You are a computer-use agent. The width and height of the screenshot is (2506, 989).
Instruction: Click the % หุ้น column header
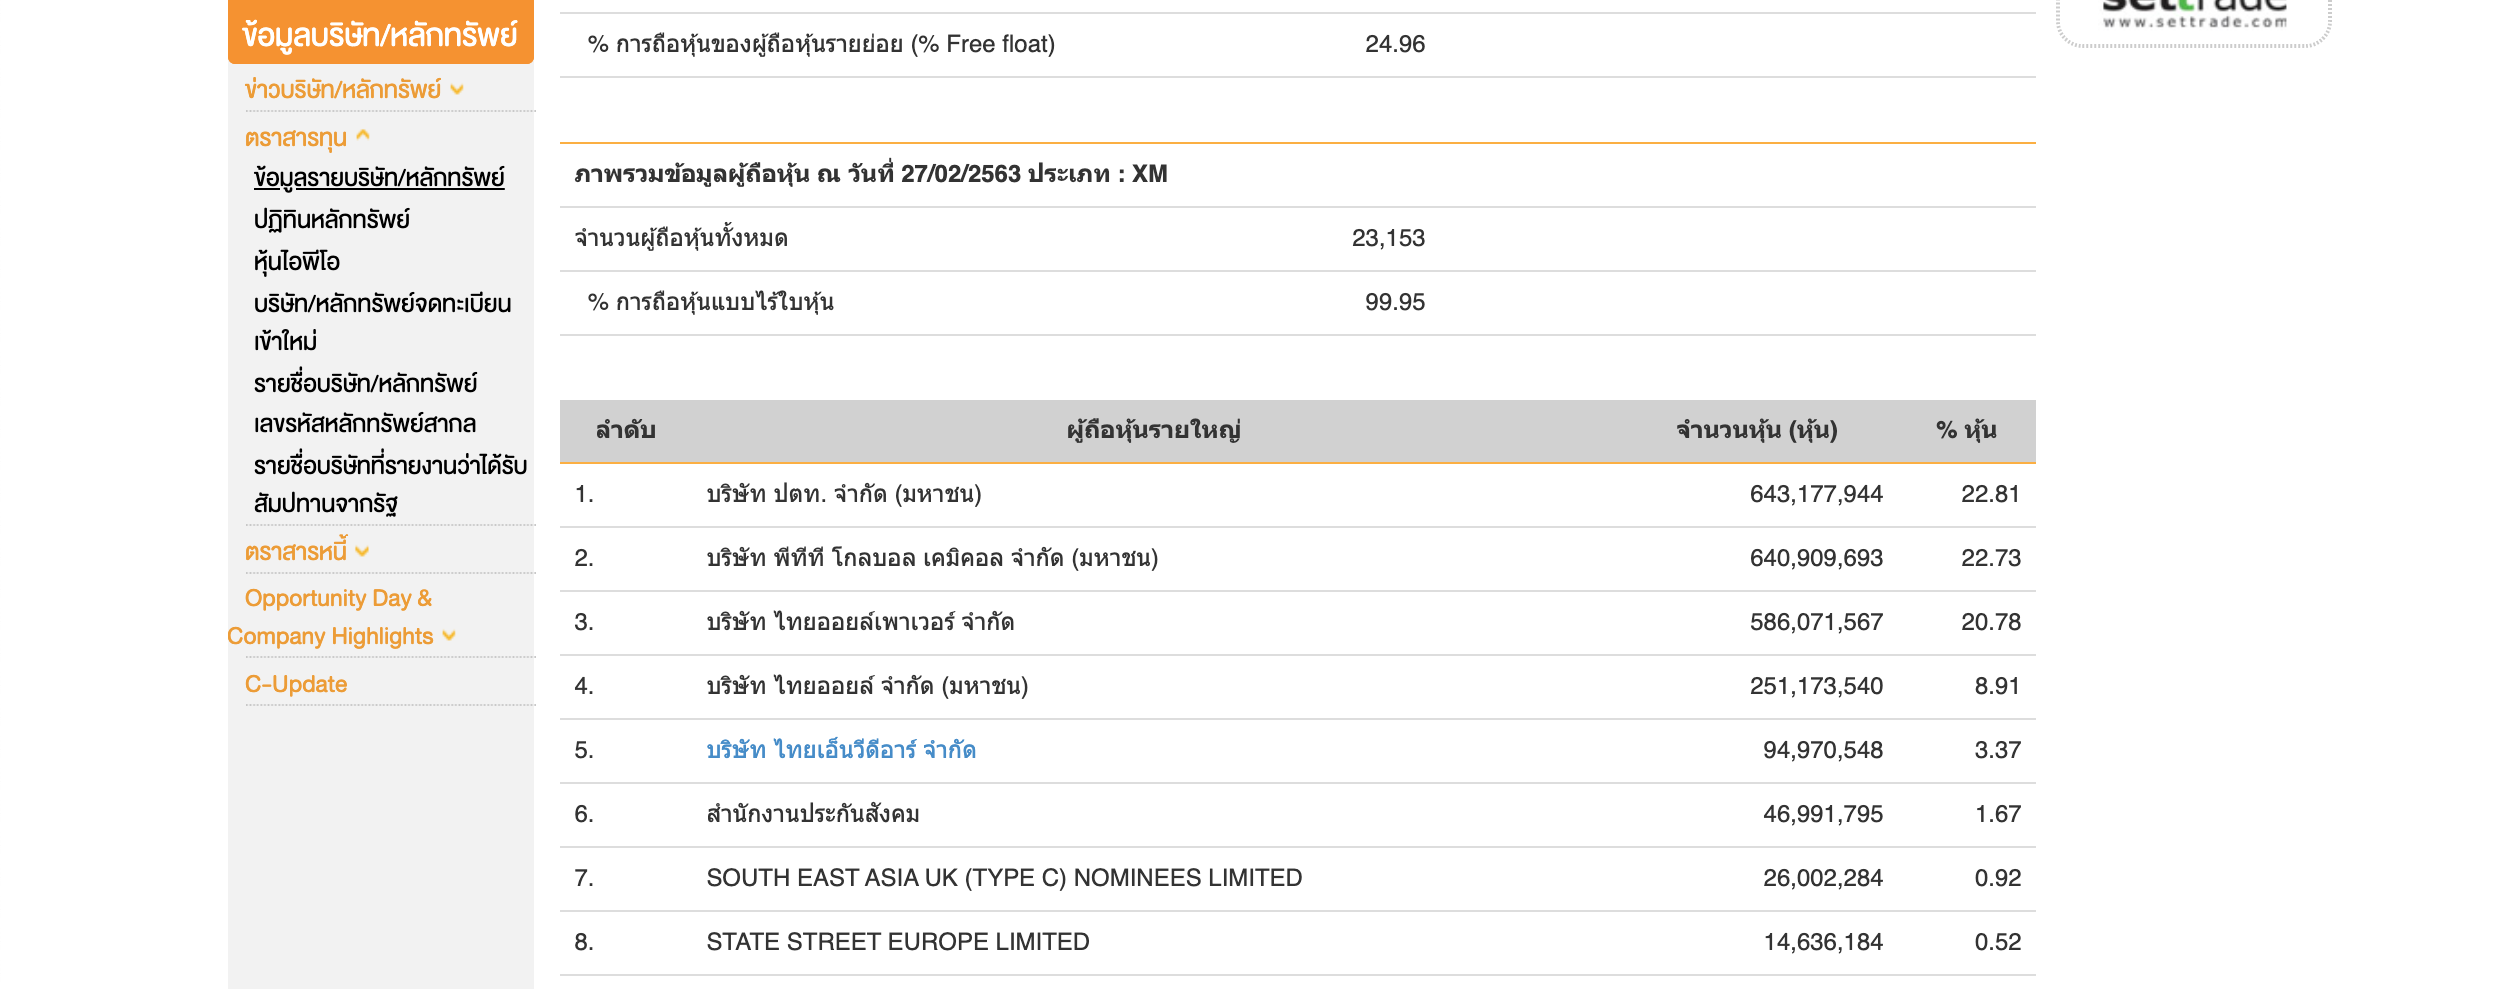click(1965, 431)
